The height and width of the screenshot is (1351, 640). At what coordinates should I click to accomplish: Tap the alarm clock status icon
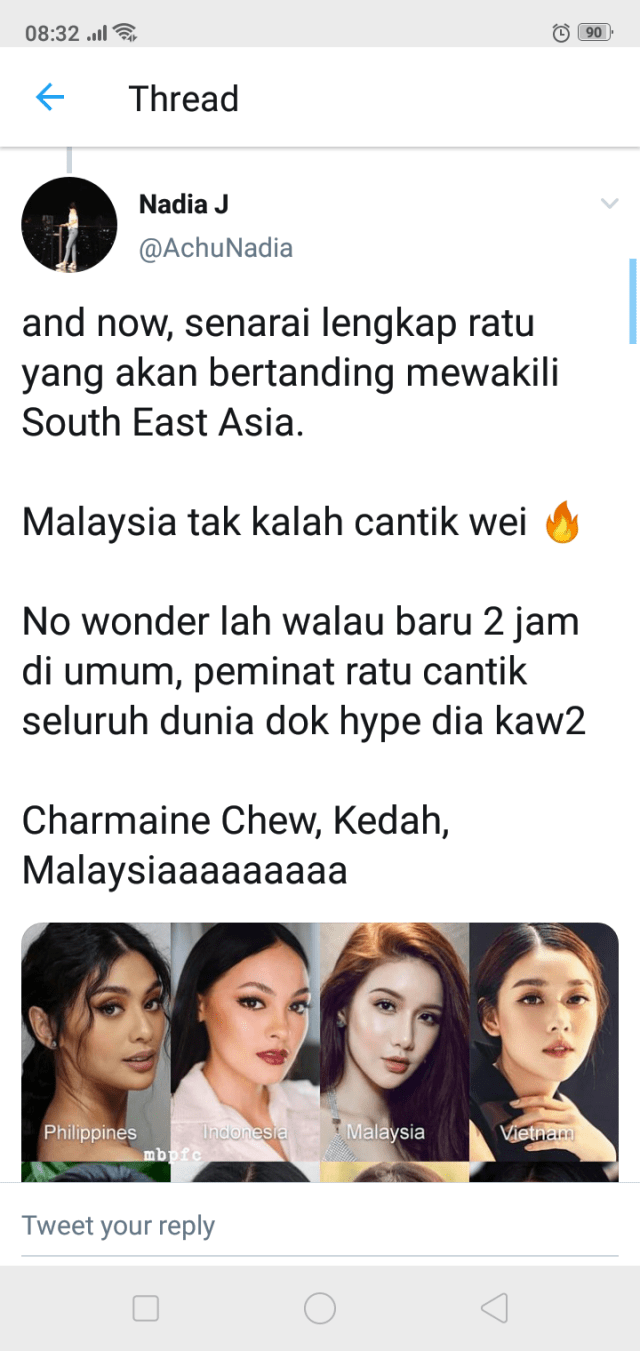point(561,33)
